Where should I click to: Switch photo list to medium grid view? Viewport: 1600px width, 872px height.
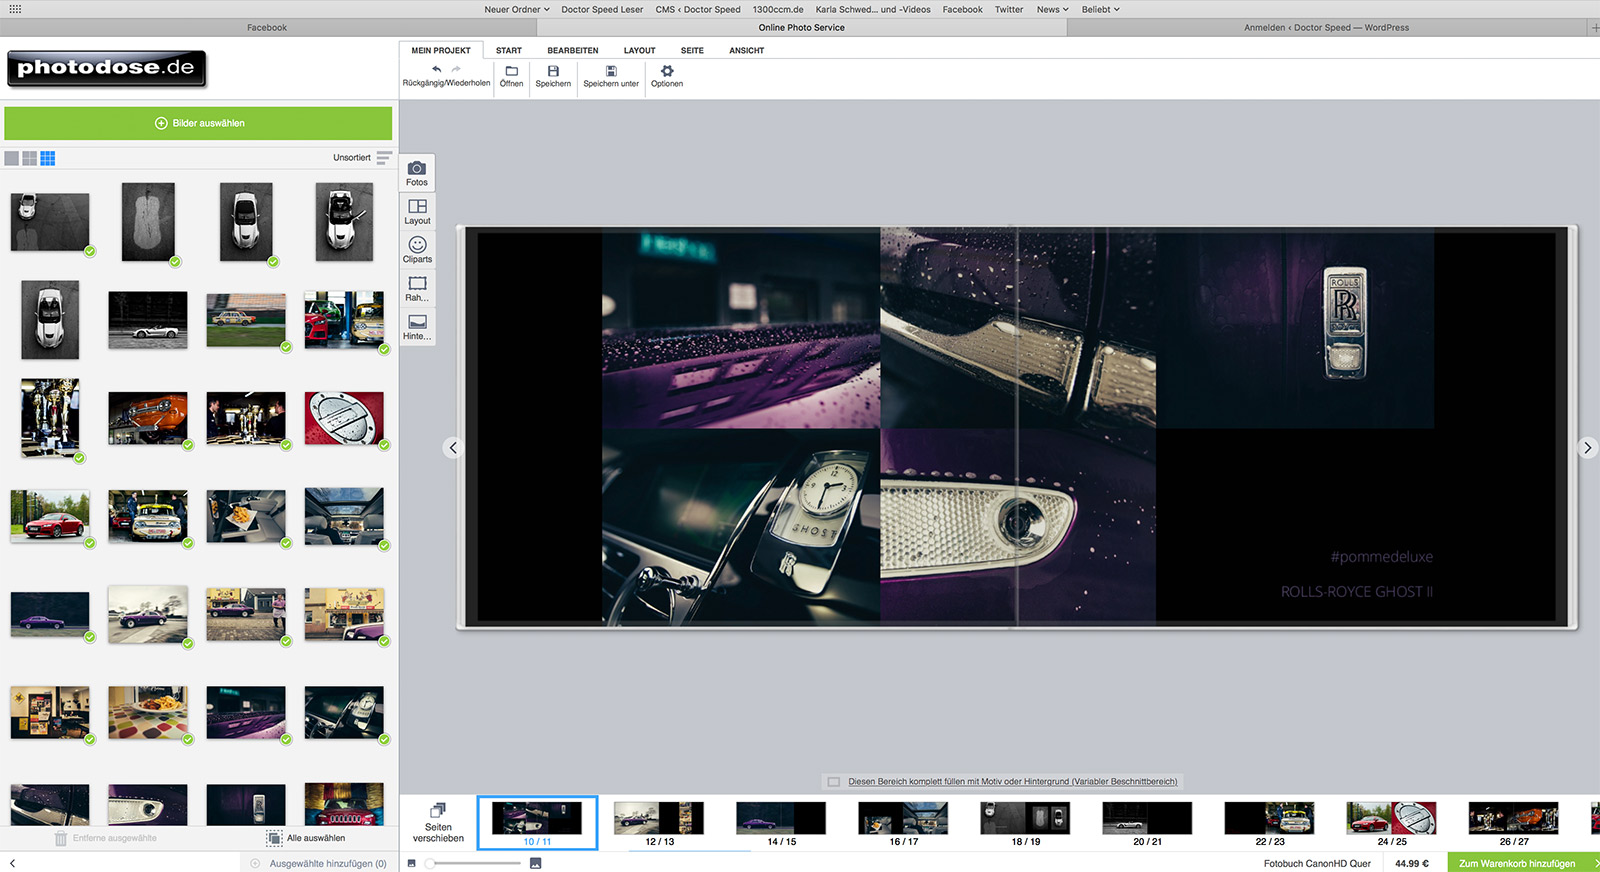coord(30,158)
